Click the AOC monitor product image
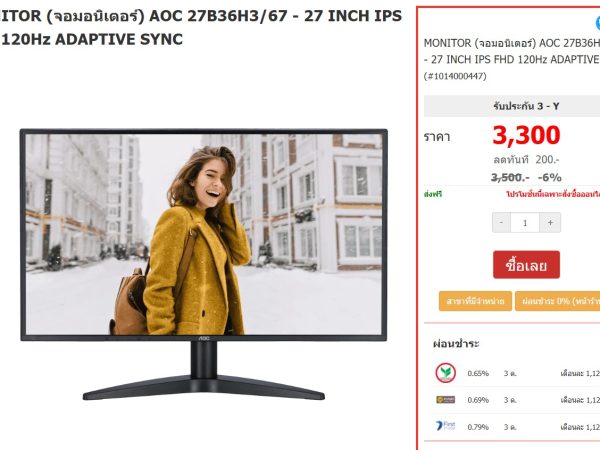The height and width of the screenshot is (450, 600). 204,264
